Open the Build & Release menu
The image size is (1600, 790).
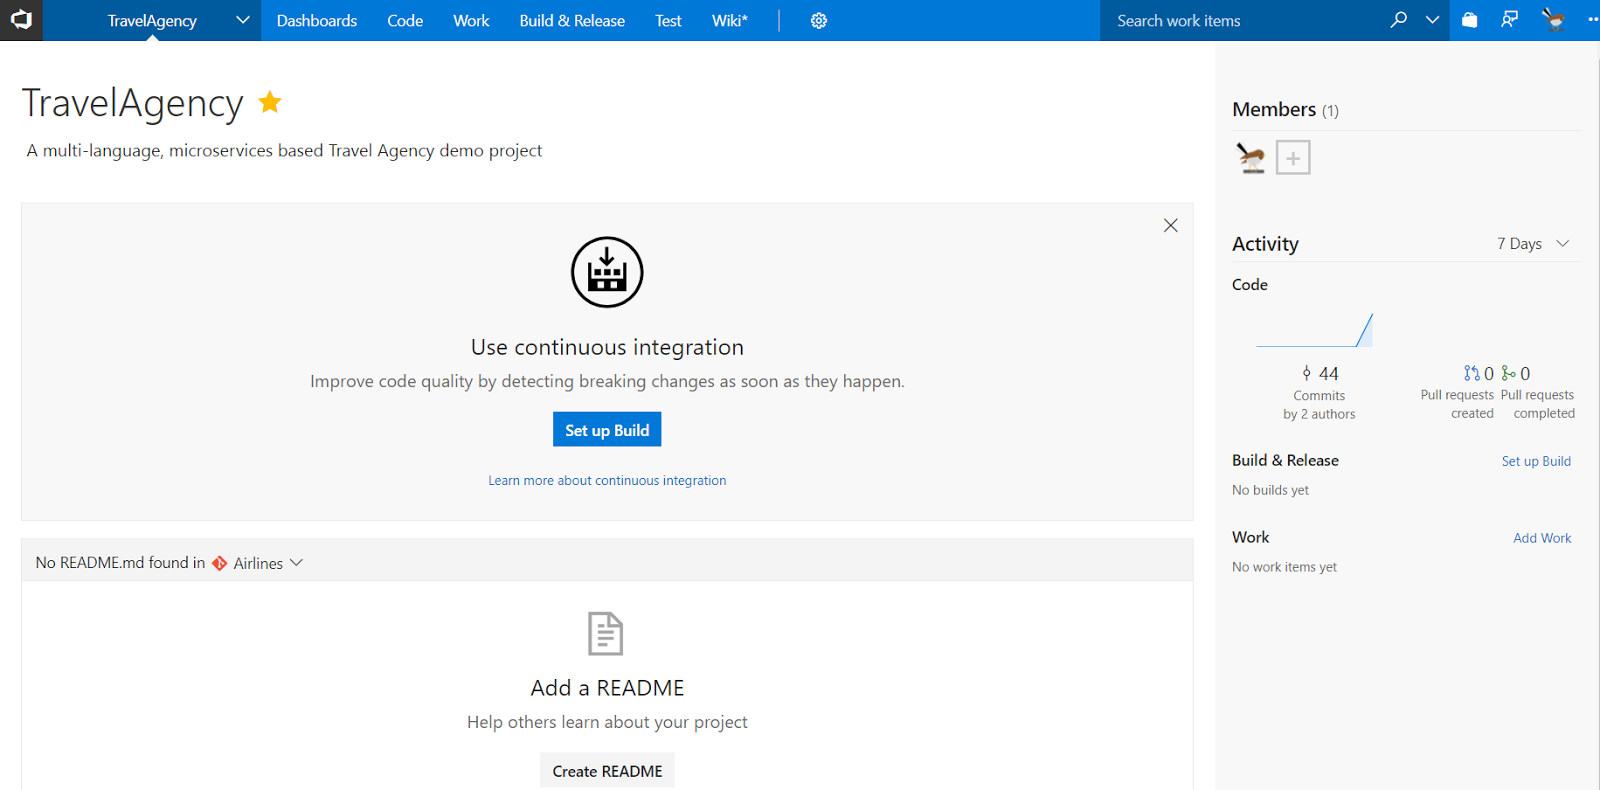click(572, 21)
